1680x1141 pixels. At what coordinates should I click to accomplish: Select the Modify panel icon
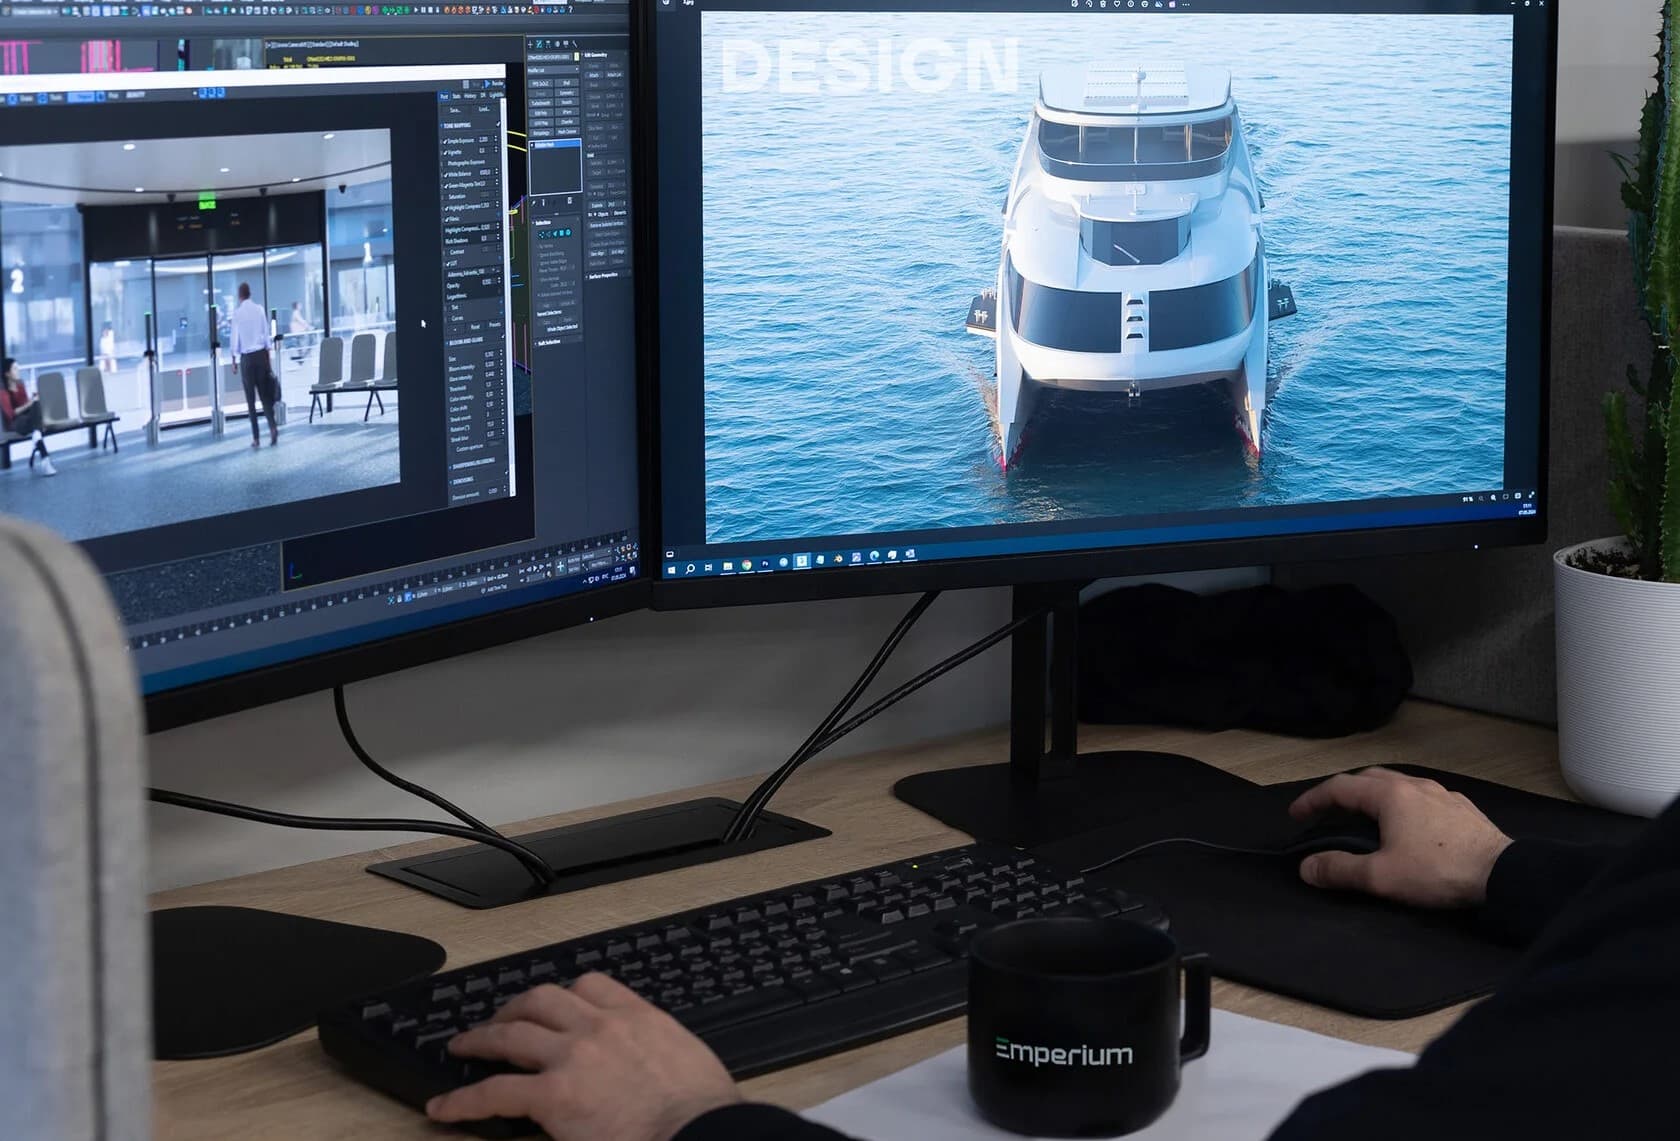[539, 45]
